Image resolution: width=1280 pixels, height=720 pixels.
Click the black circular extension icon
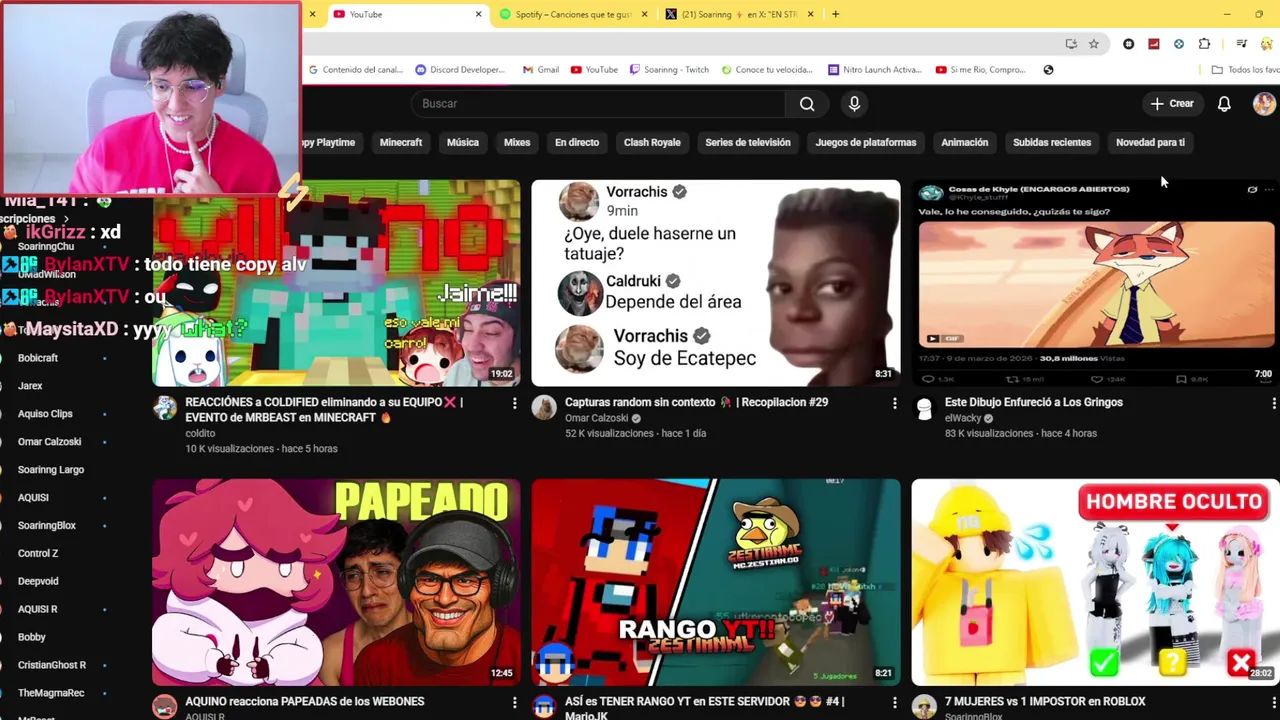[x=1129, y=44]
